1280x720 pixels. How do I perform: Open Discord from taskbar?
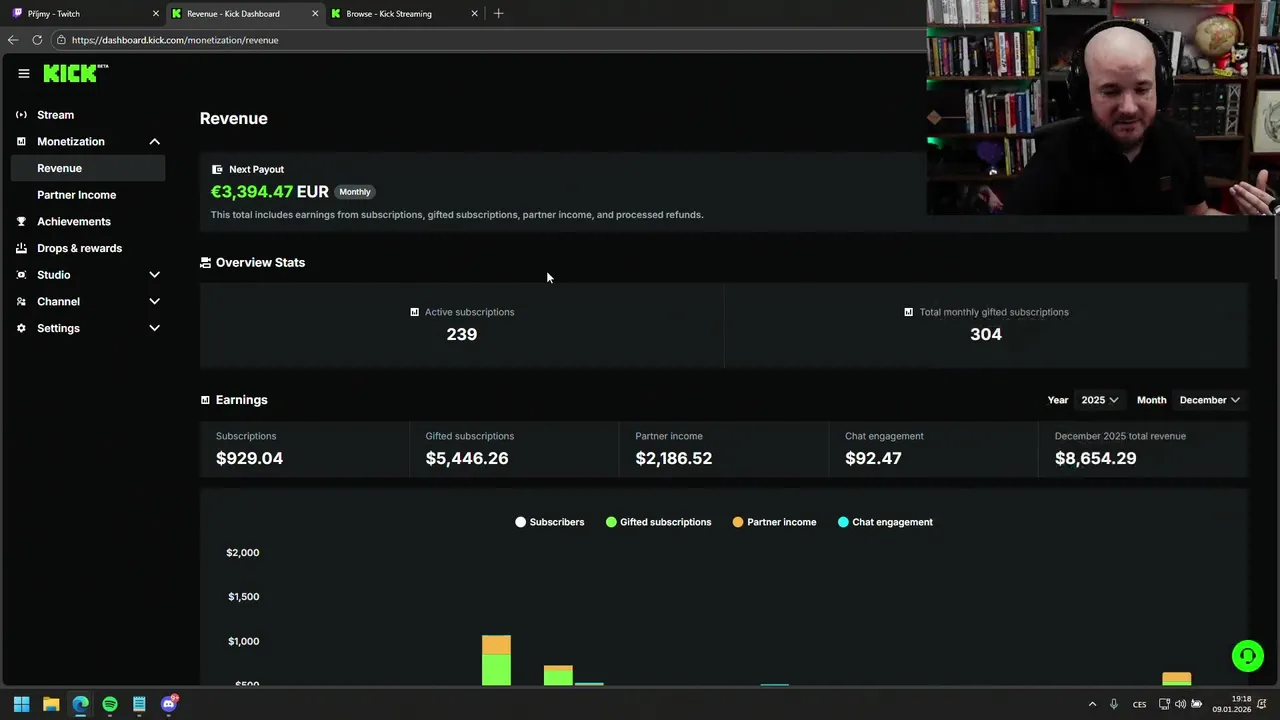tap(169, 704)
